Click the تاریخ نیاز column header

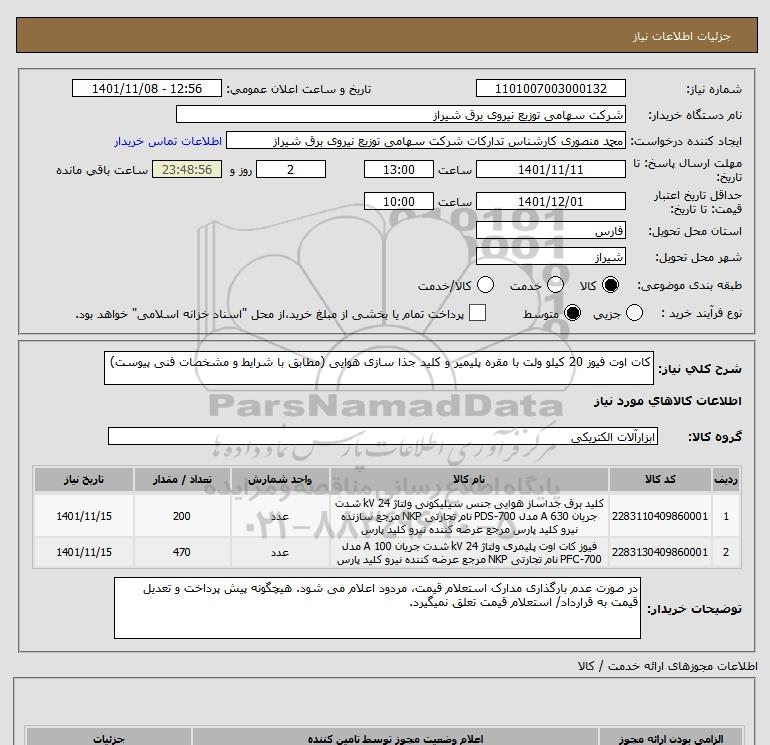coord(83,479)
